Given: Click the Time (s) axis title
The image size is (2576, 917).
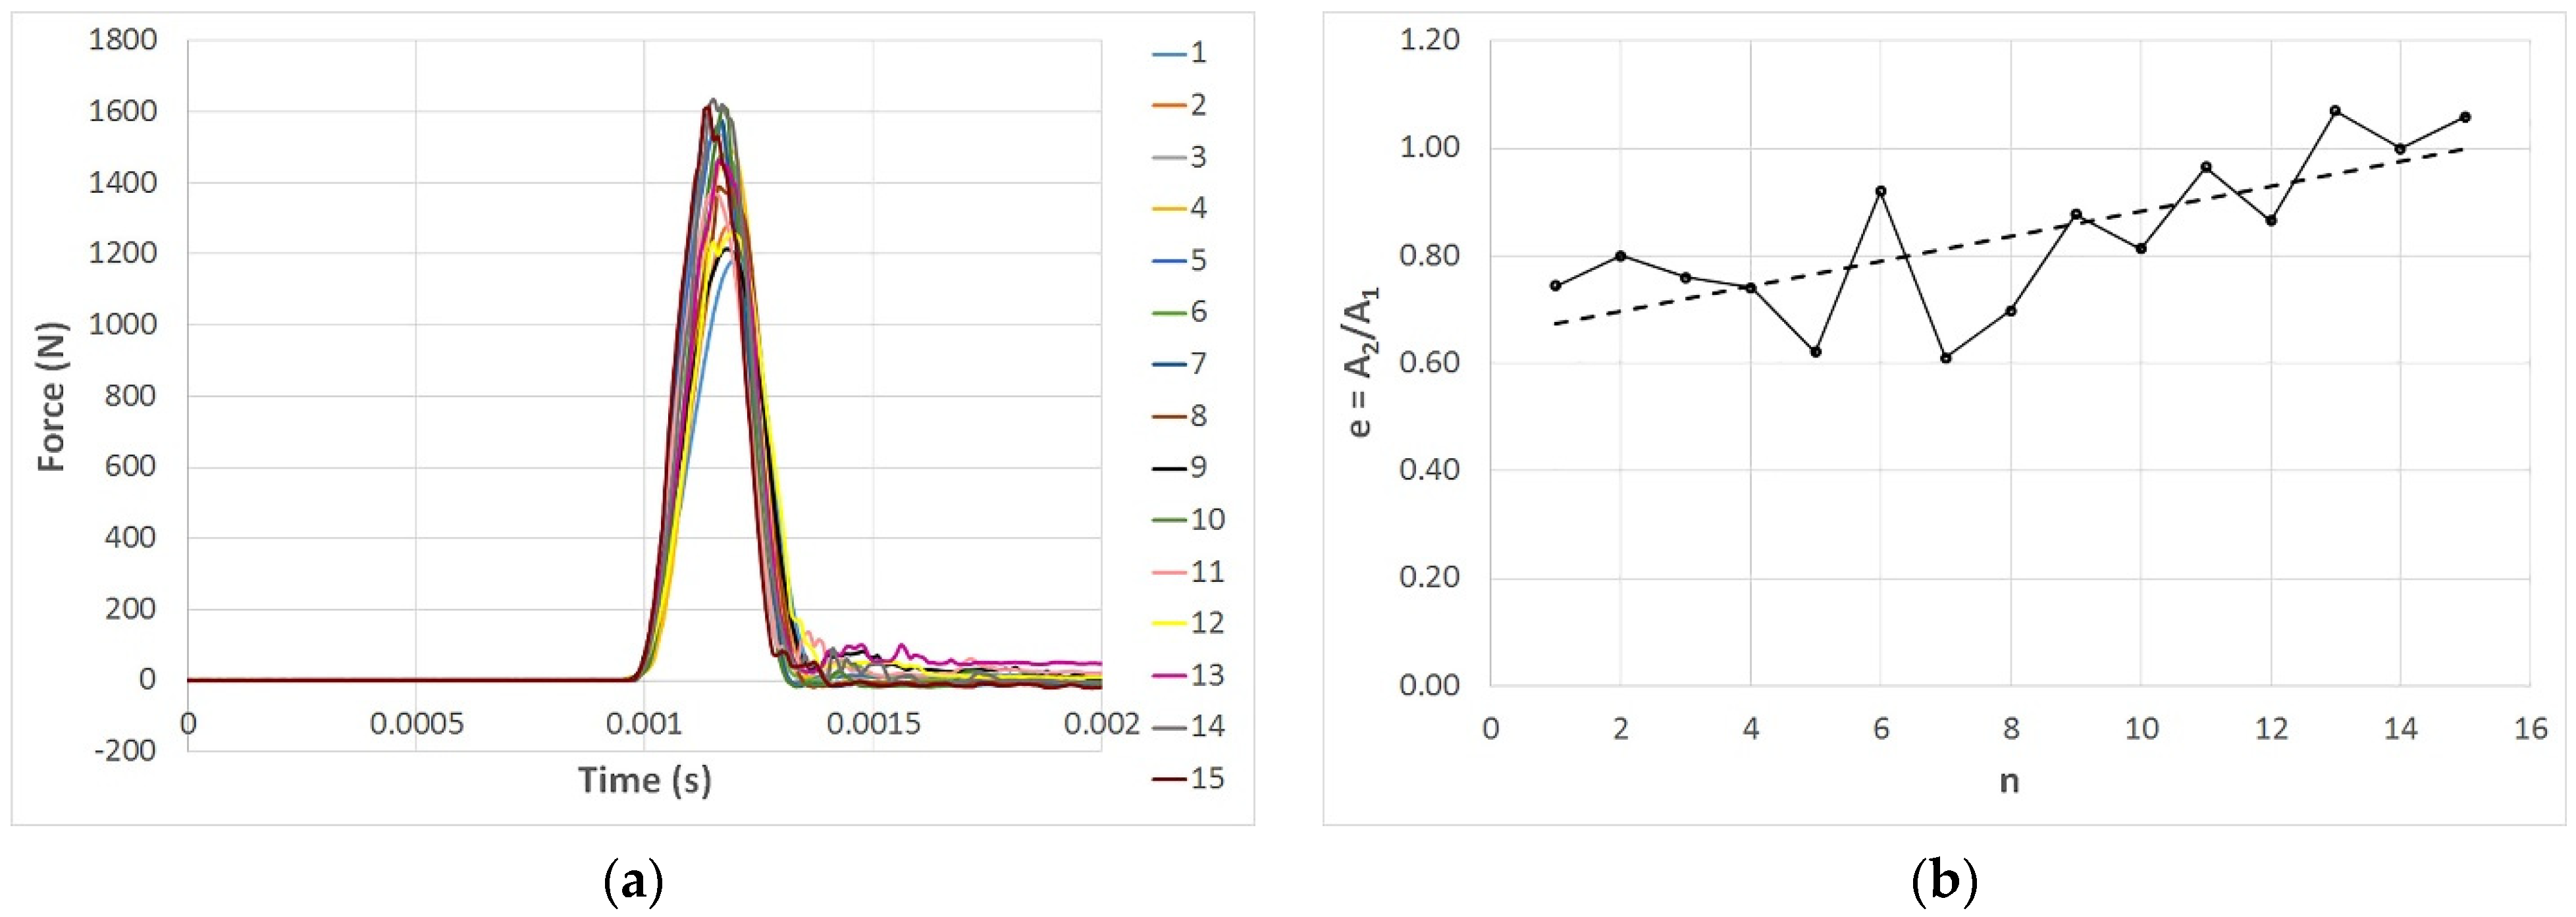Looking at the screenshot, I should click(644, 780).
